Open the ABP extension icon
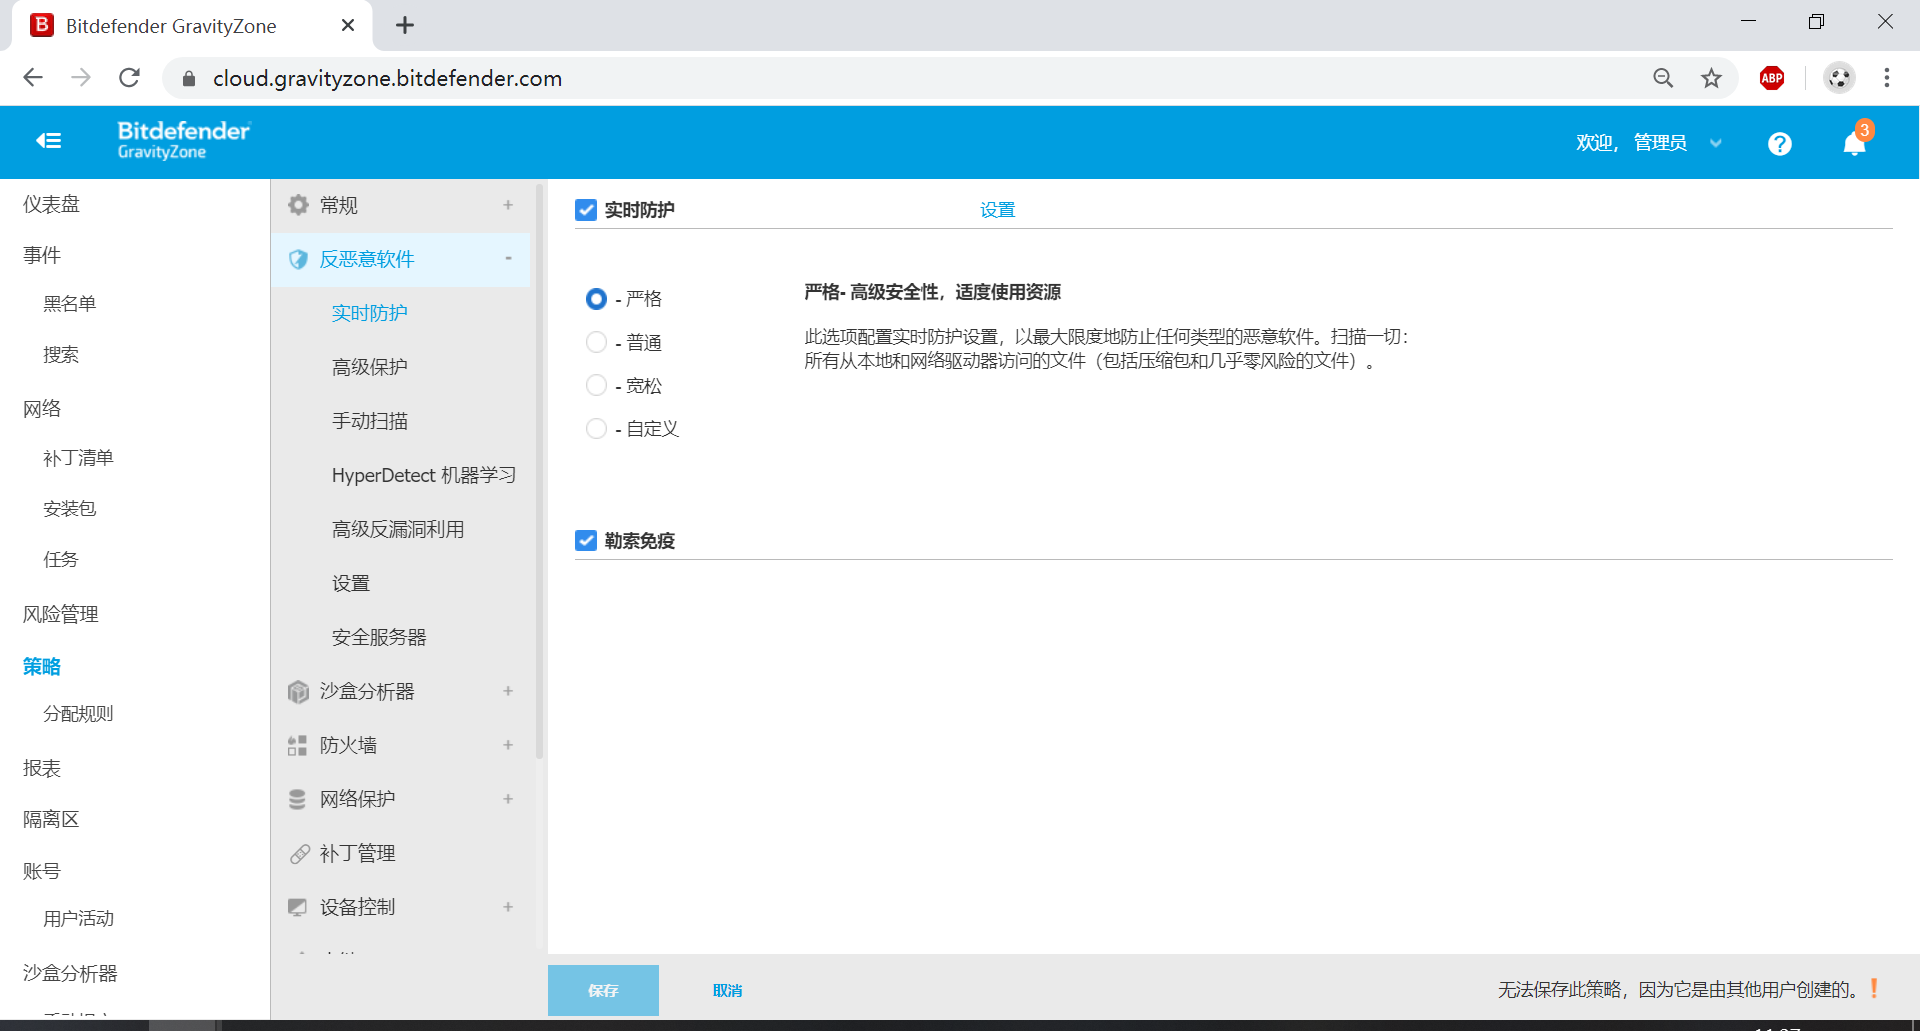 pos(1772,78)
